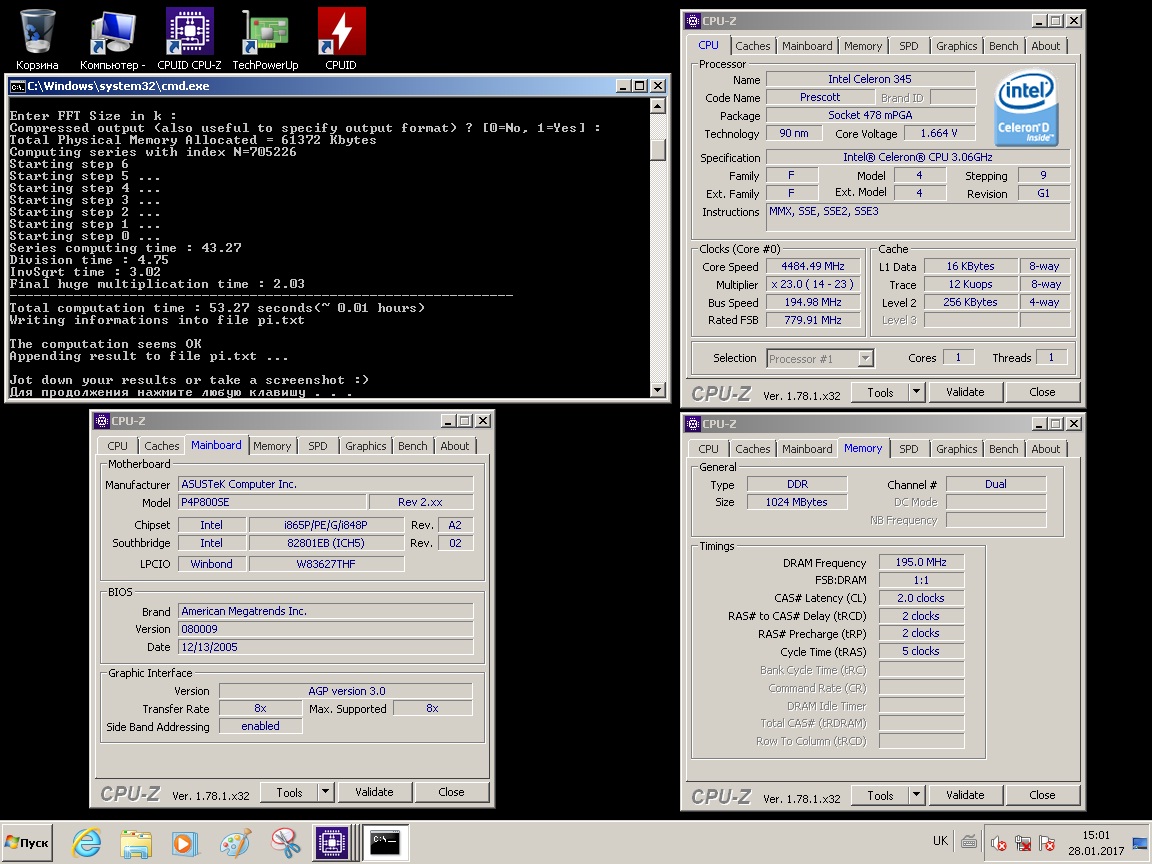Switch to cmd.exe taskbar button
Viewport: 1152px width, 864px height.
[386, 843]
